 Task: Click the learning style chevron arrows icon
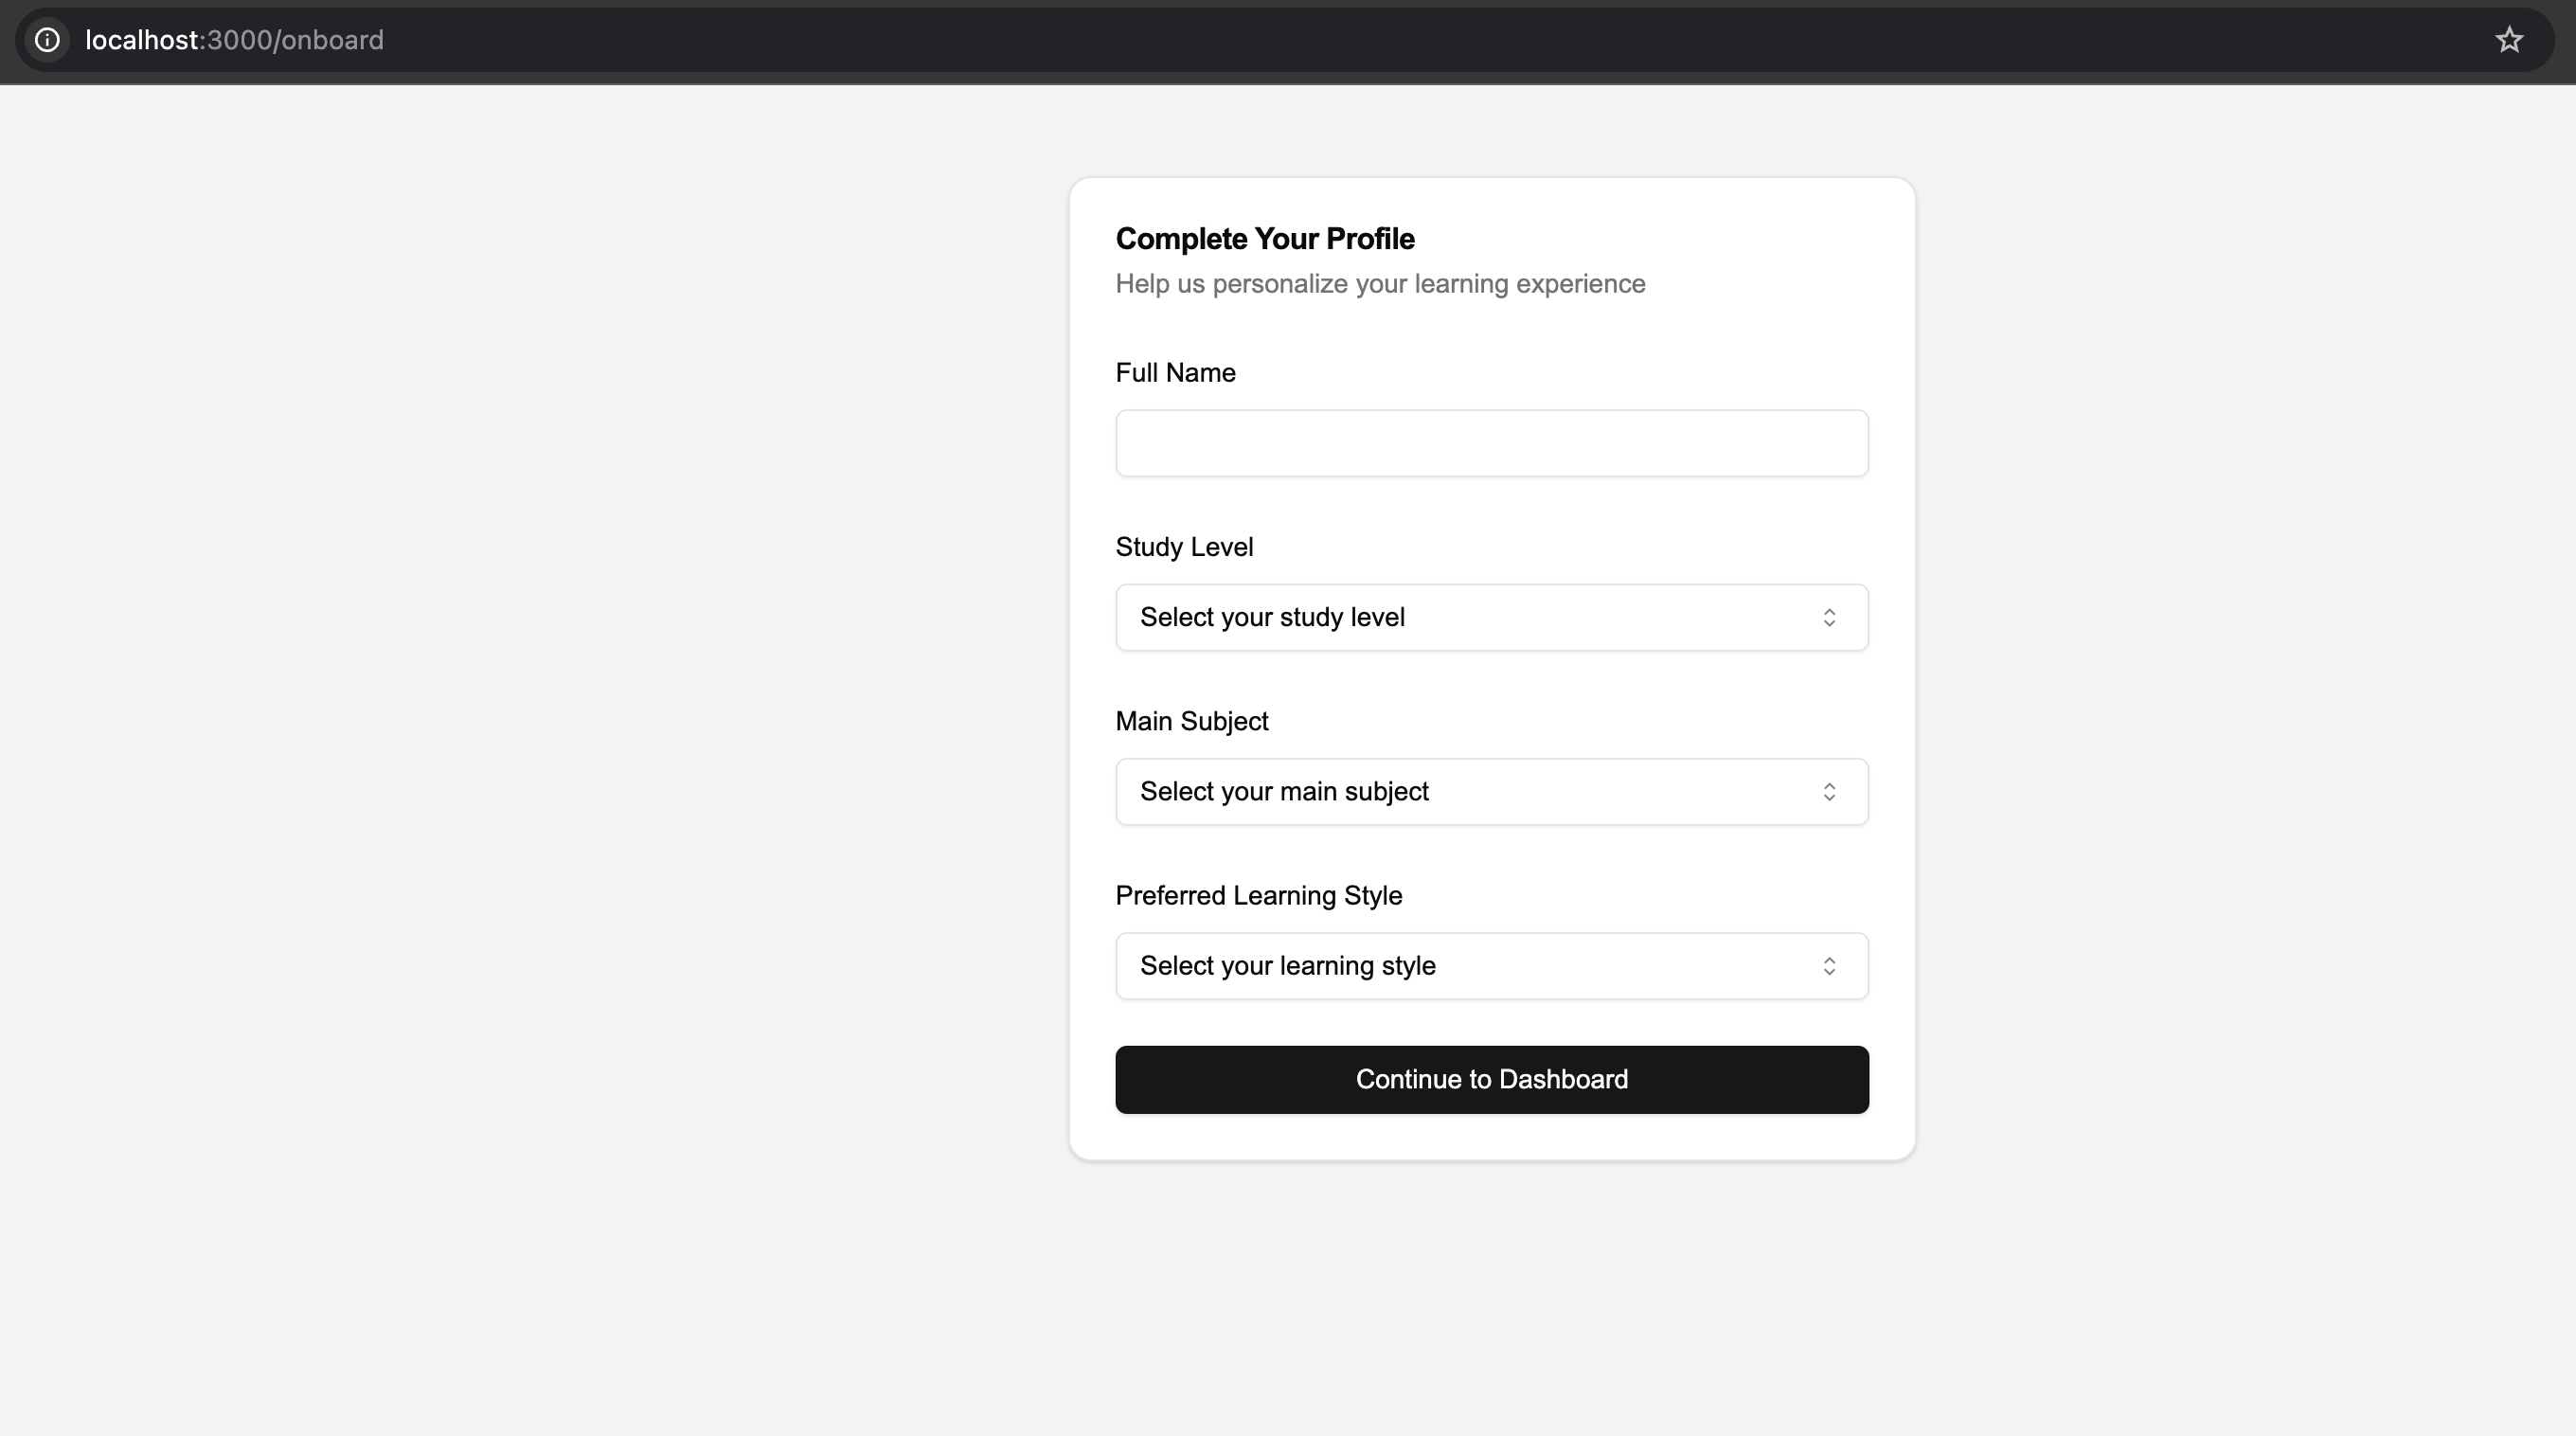pyautogui.click(x=1828, y=966)
